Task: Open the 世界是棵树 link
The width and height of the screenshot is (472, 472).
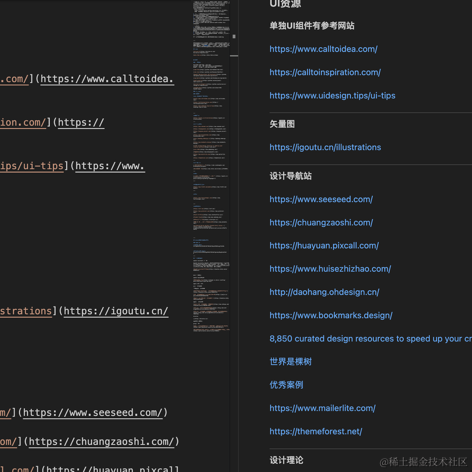Action: [x=290, y=362]
